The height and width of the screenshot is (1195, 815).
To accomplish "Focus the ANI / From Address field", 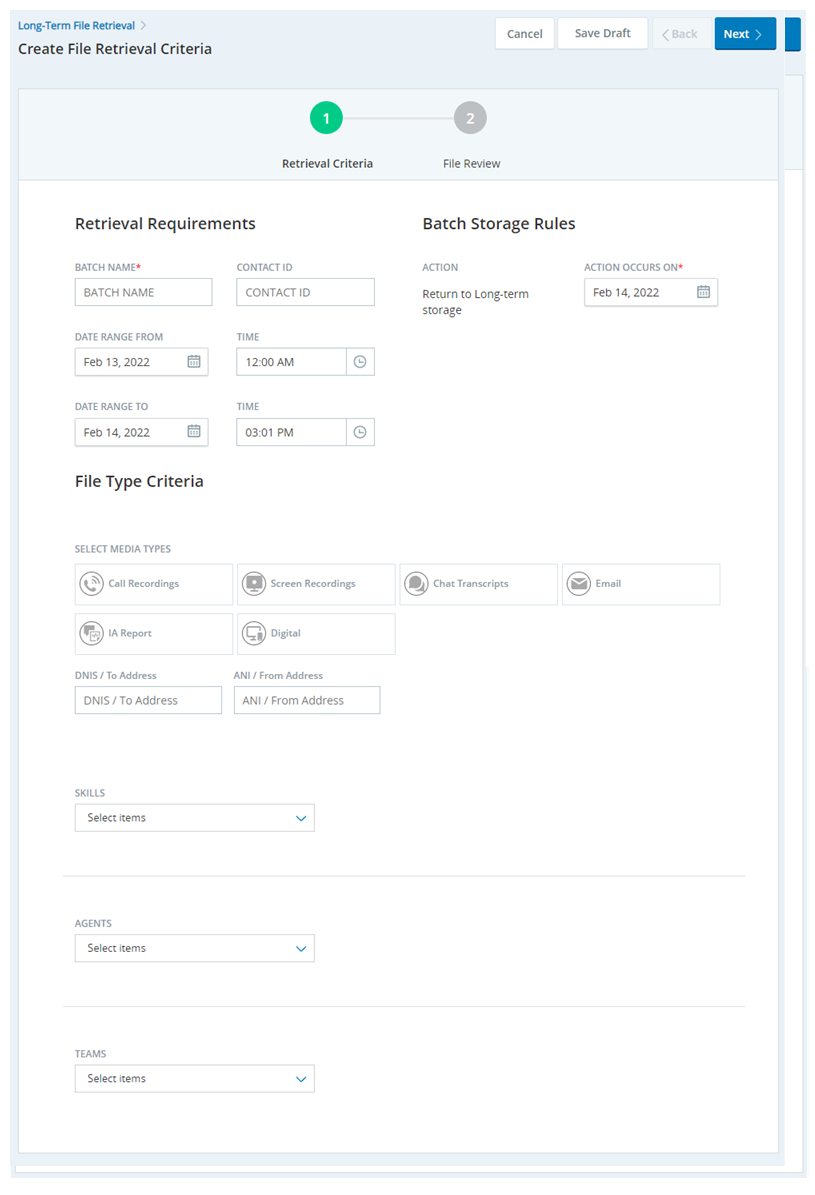I will tap(306, 700).
